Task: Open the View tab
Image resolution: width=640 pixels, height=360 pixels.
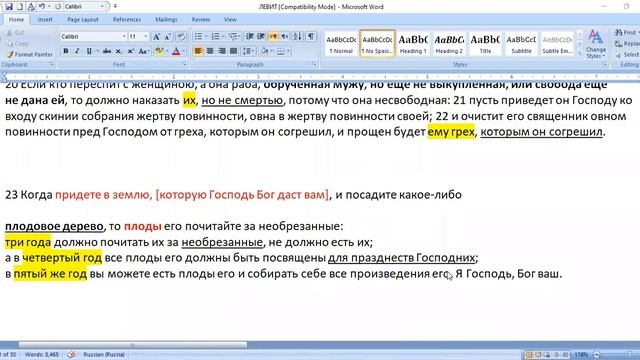Action: pyautogui.click(x=230, y=20)
